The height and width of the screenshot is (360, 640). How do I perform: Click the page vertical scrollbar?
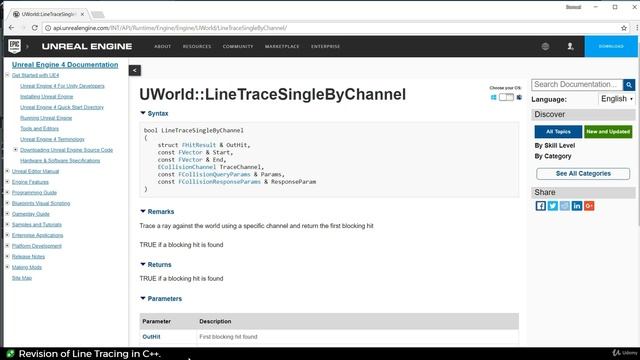[638, 143]
